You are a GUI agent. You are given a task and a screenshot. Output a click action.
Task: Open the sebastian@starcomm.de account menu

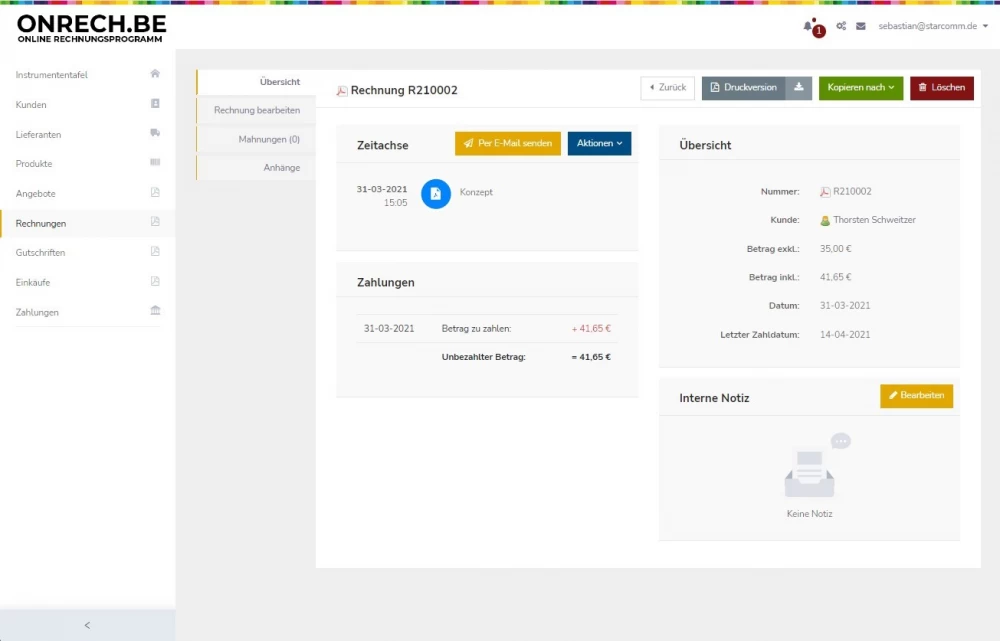point(932,26)
